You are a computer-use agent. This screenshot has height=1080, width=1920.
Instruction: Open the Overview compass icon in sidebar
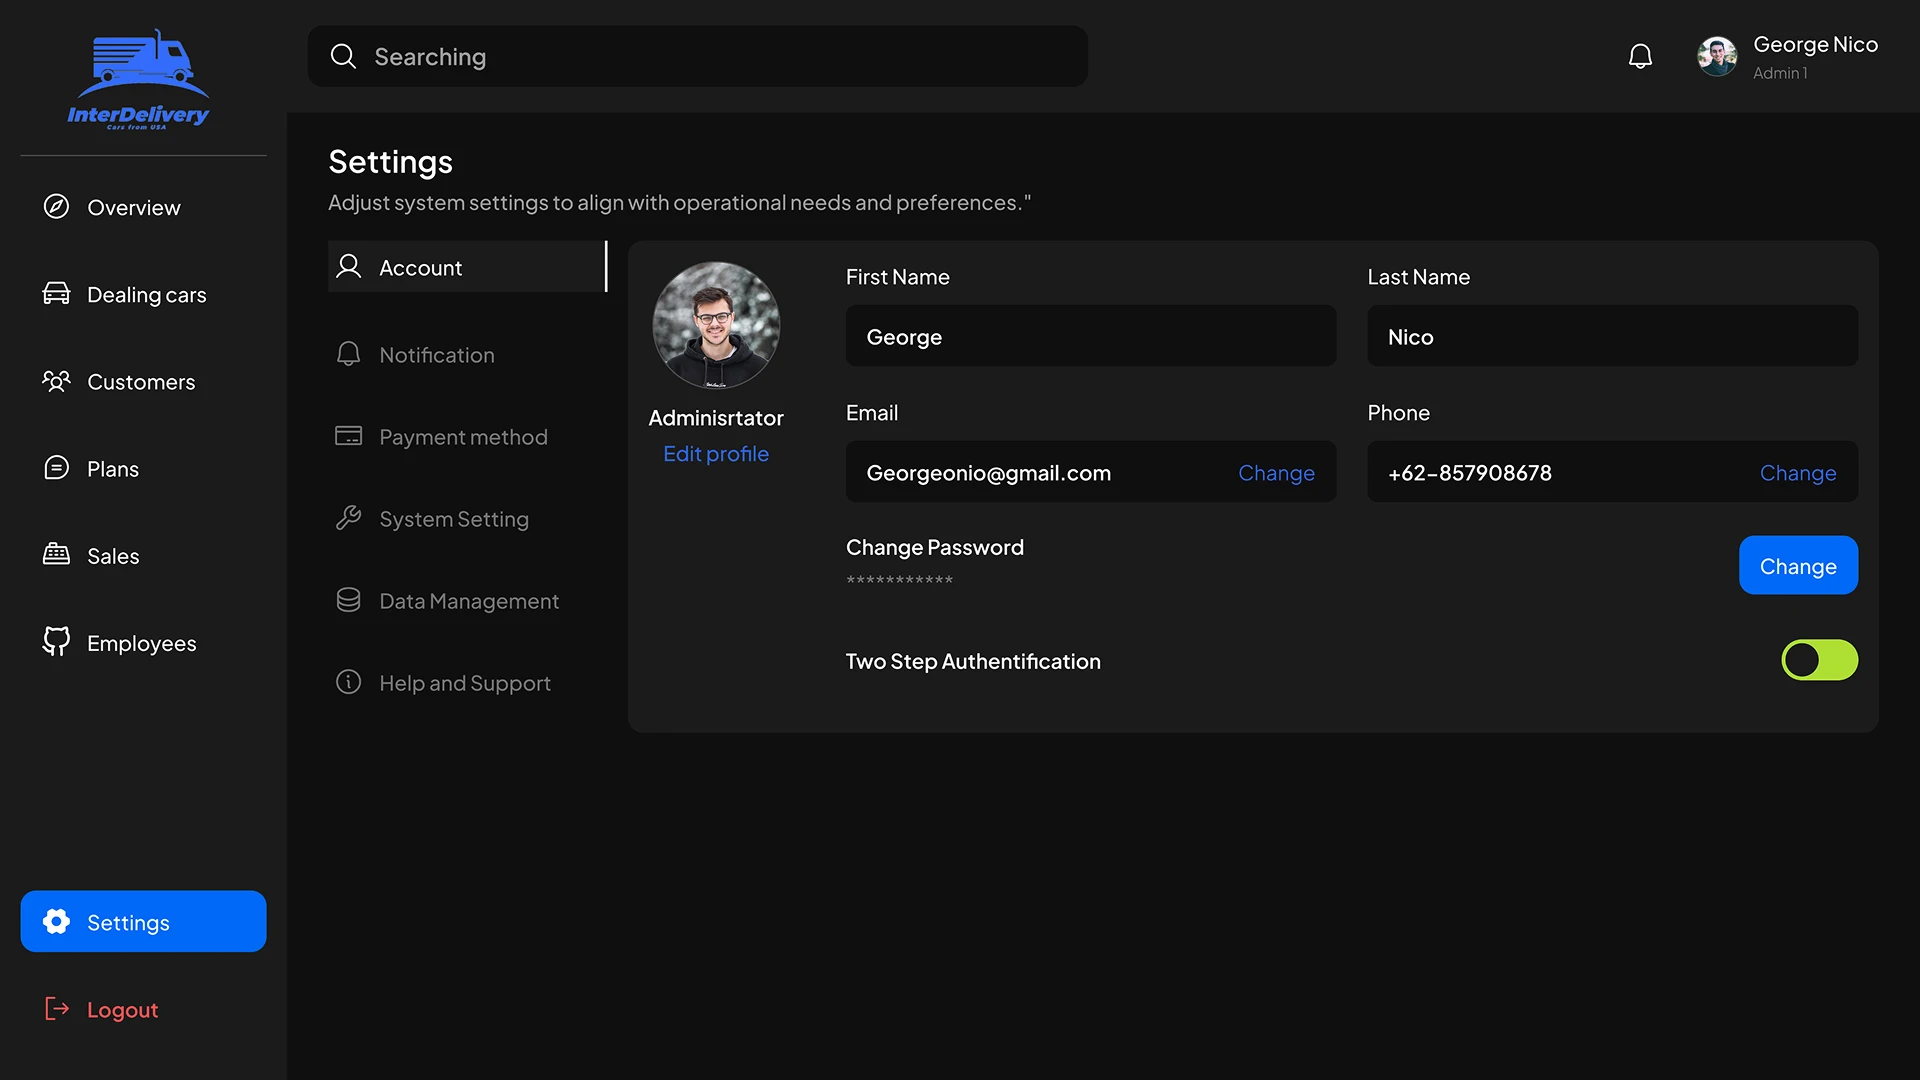tap(56, 206)
